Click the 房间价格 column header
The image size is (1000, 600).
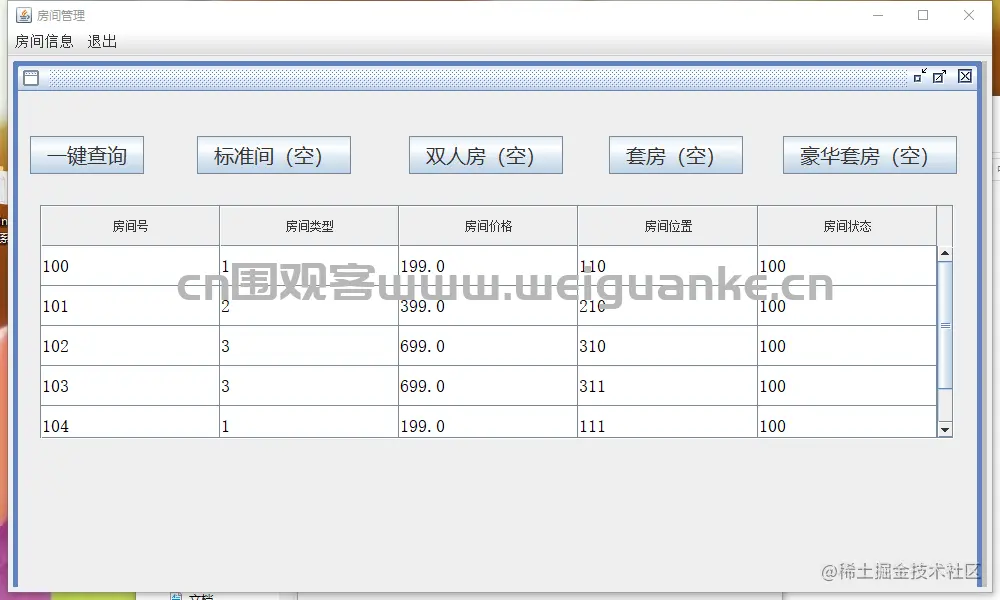[488, 226]
